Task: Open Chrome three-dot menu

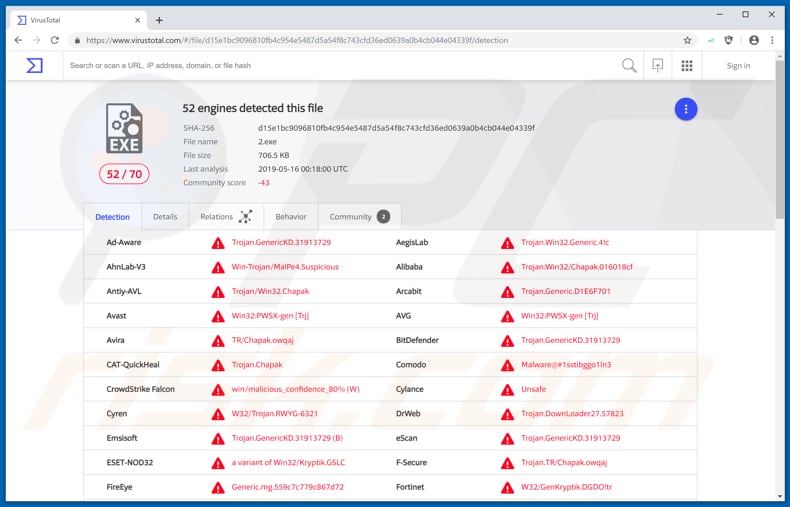Action: point(772,40)
